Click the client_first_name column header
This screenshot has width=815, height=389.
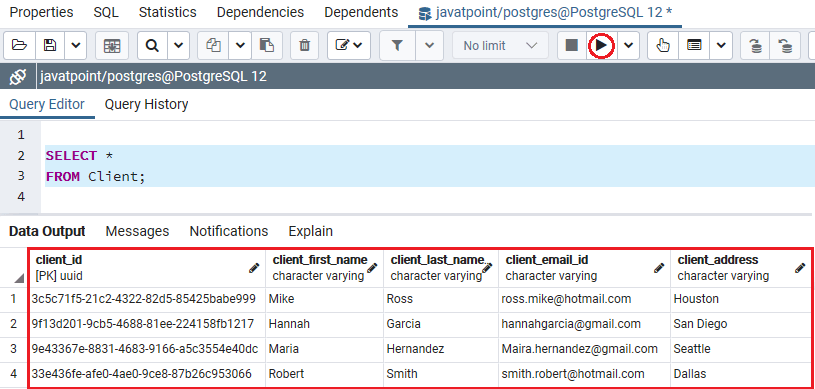[x=324, y=267]
